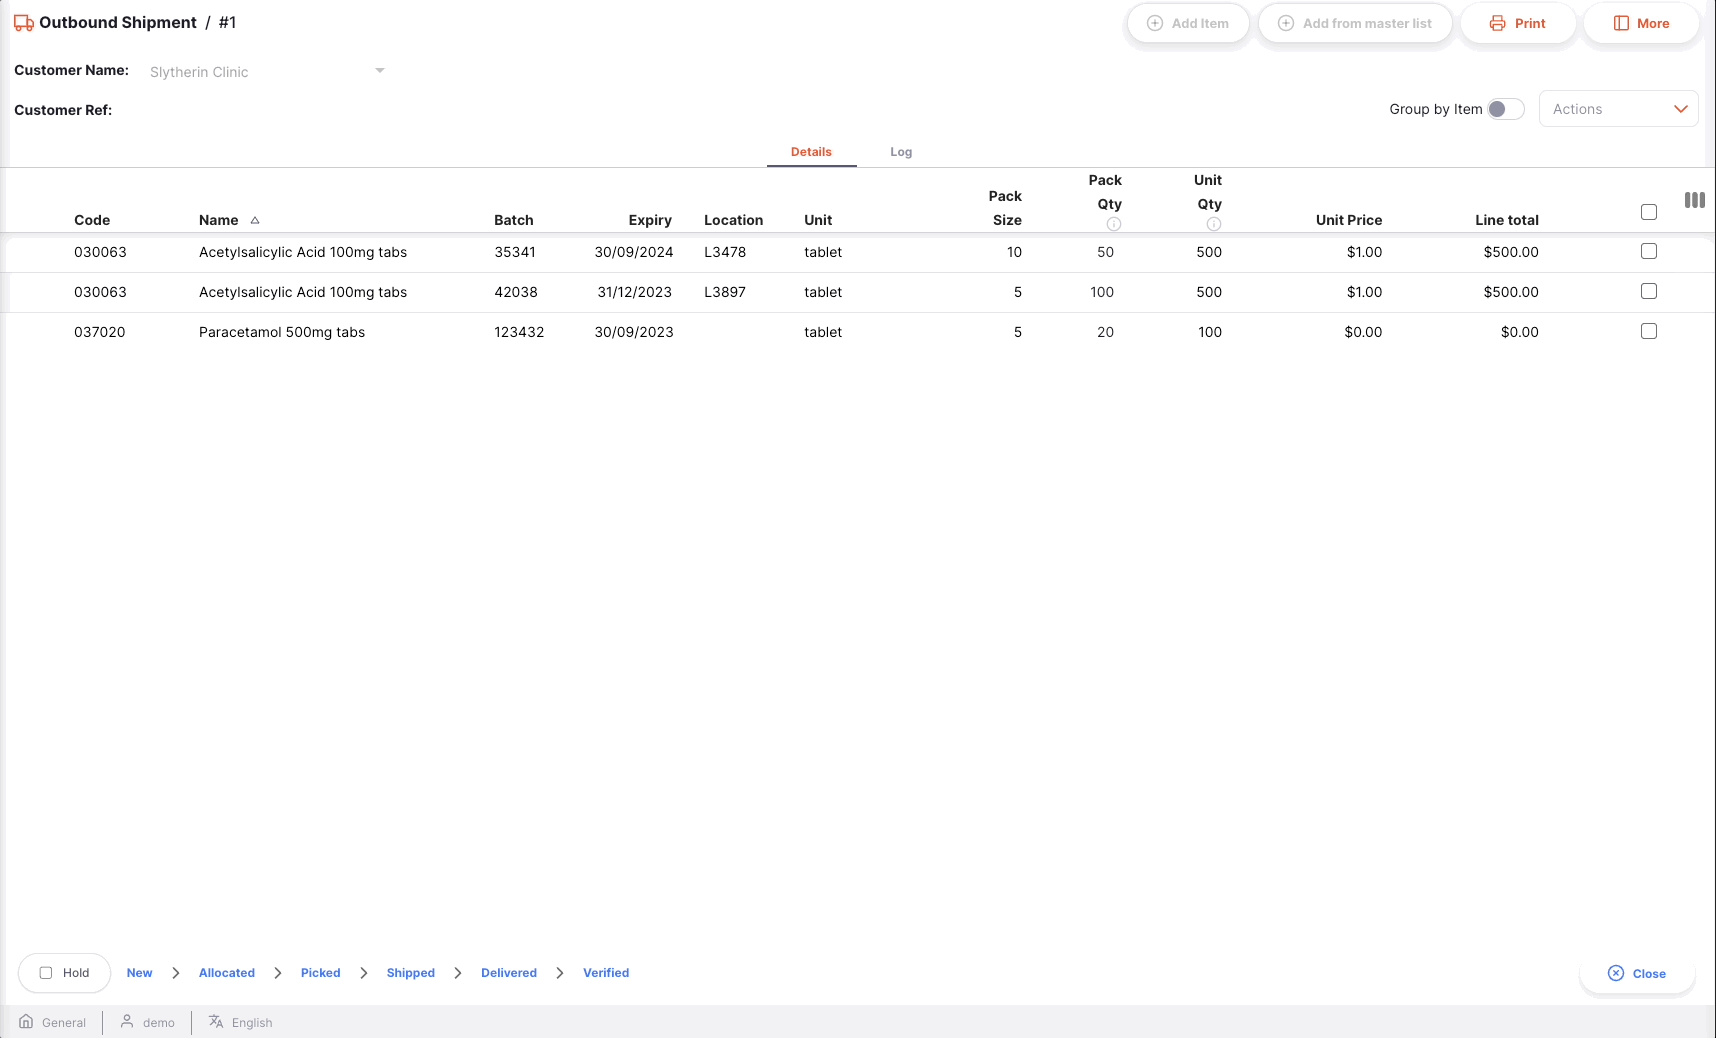Viewport: 1716px width, 1038px height.
Task: Click the Shipped status step
Action: click(411, 973)
